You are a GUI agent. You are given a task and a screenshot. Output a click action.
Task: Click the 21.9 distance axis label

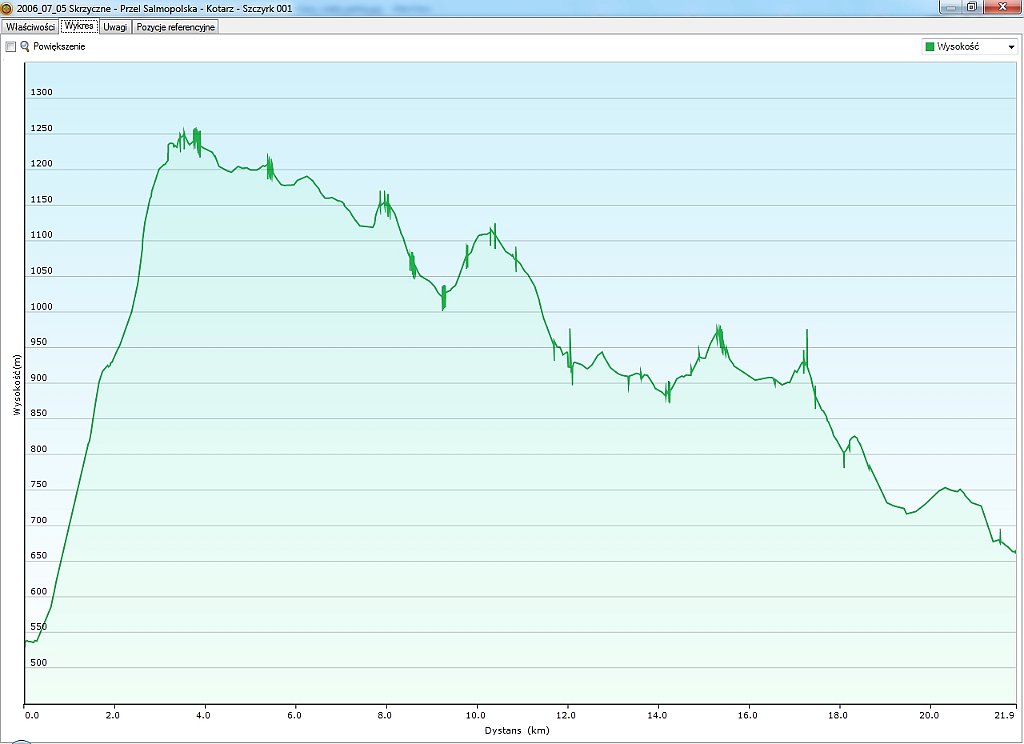[1006, 715]
